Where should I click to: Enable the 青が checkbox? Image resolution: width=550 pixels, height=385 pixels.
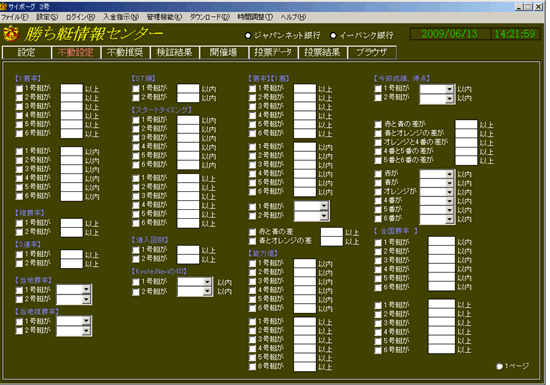pyautogui.click(x=378, y=183)
